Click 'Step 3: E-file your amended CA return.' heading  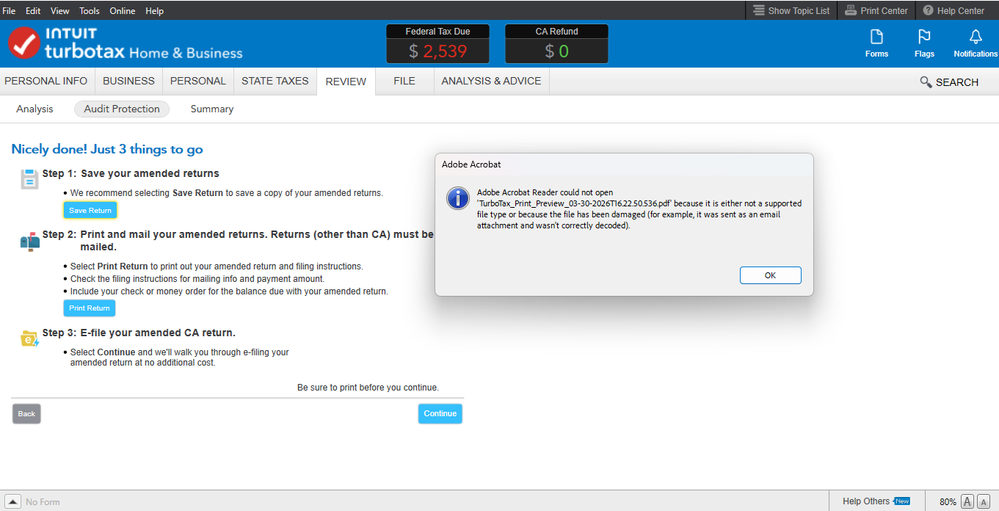139,333
